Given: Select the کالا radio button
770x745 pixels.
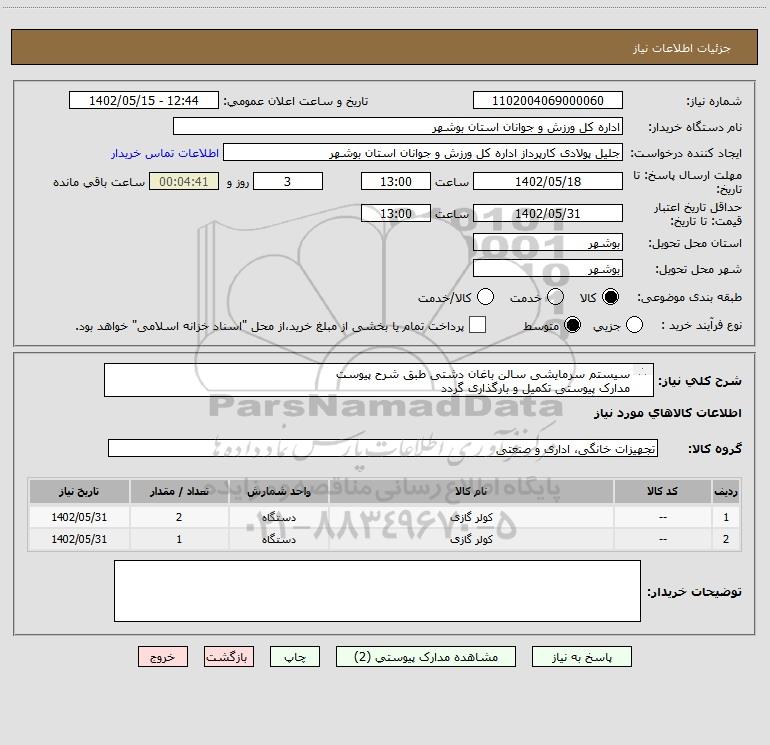Looking at the screenshot, I should click(610, 297).
